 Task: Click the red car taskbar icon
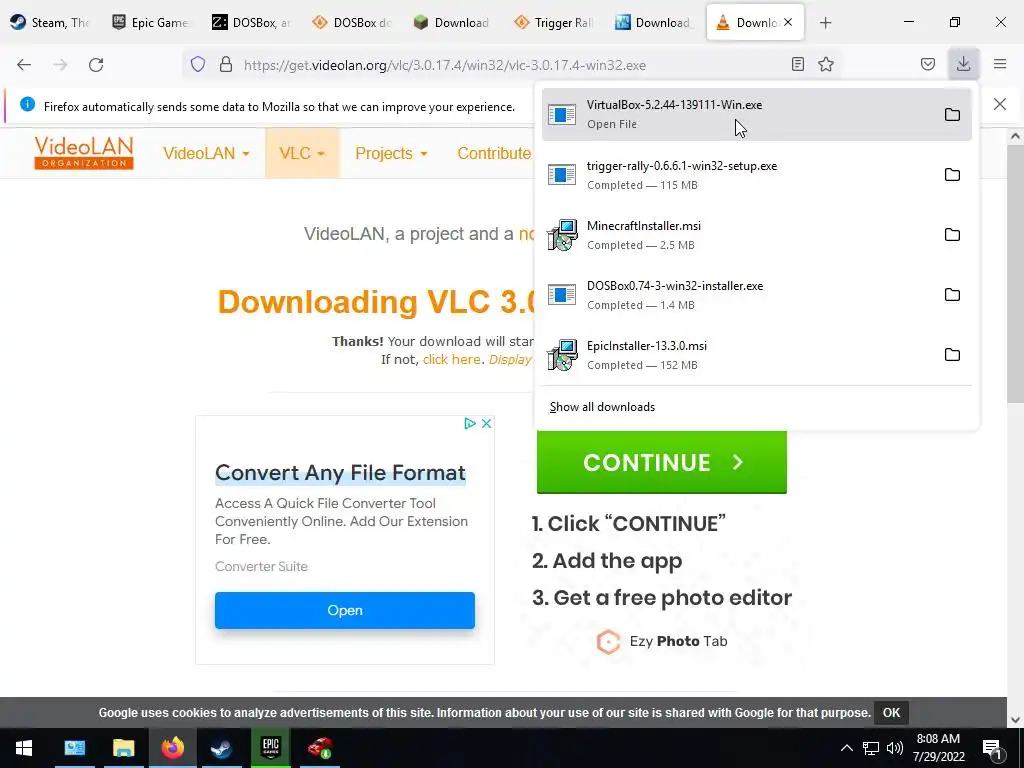tap(319, 748)
